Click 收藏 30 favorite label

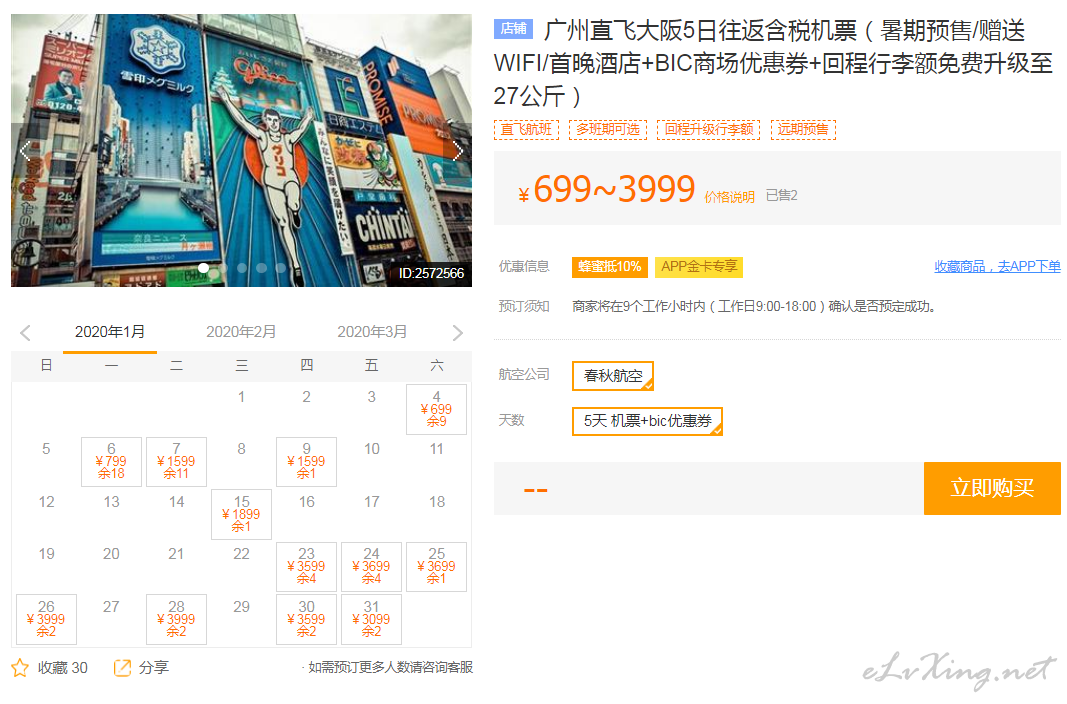click(63, 668)
